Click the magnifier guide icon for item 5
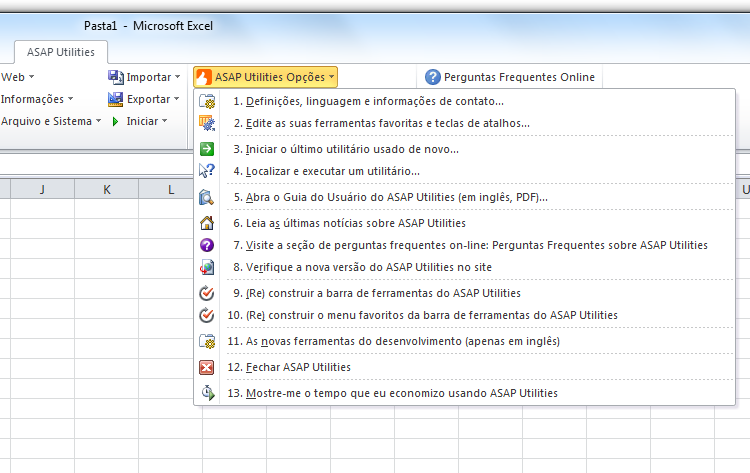This screenshot has height=473, width=750. tap(207, 197)
